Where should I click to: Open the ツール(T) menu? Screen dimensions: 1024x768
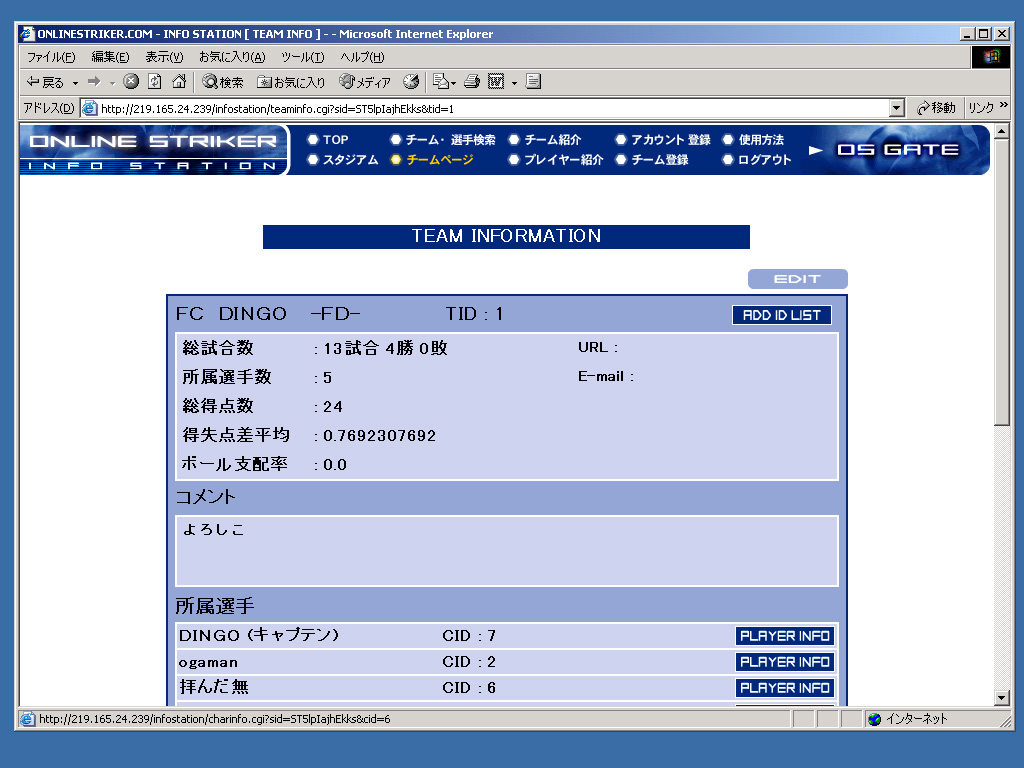coord(302,57)
